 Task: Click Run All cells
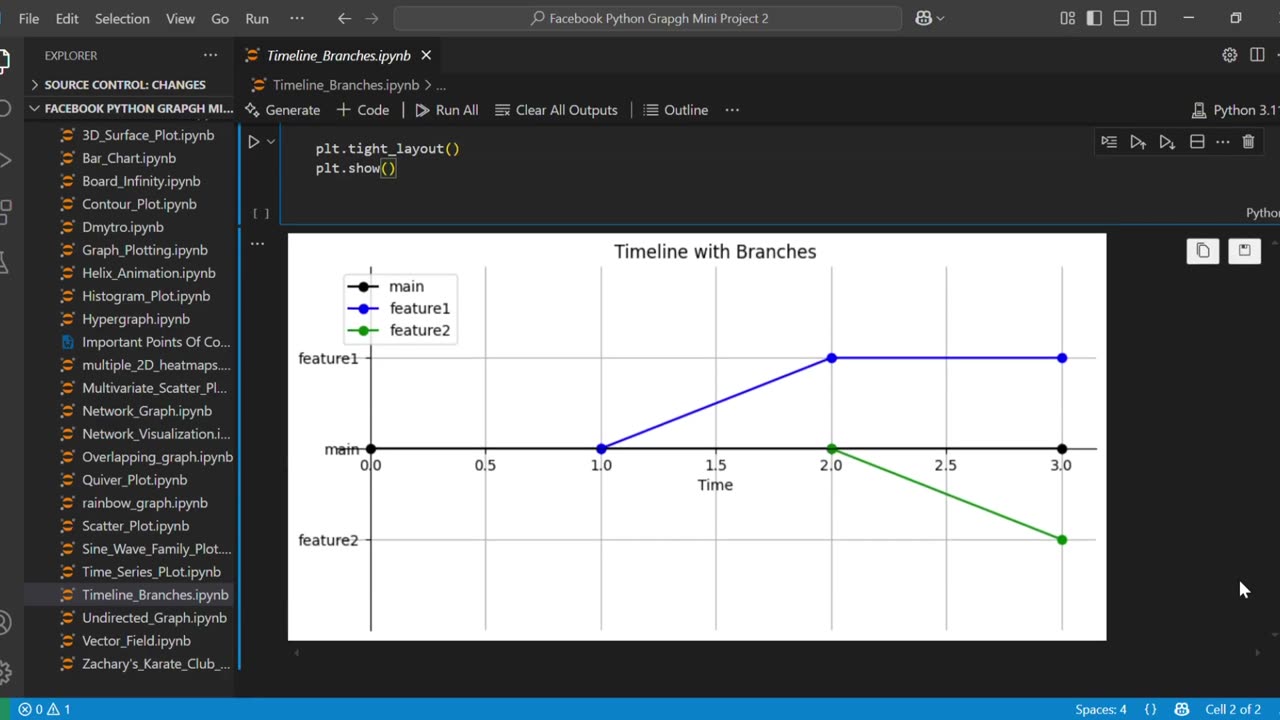[447, 110]
